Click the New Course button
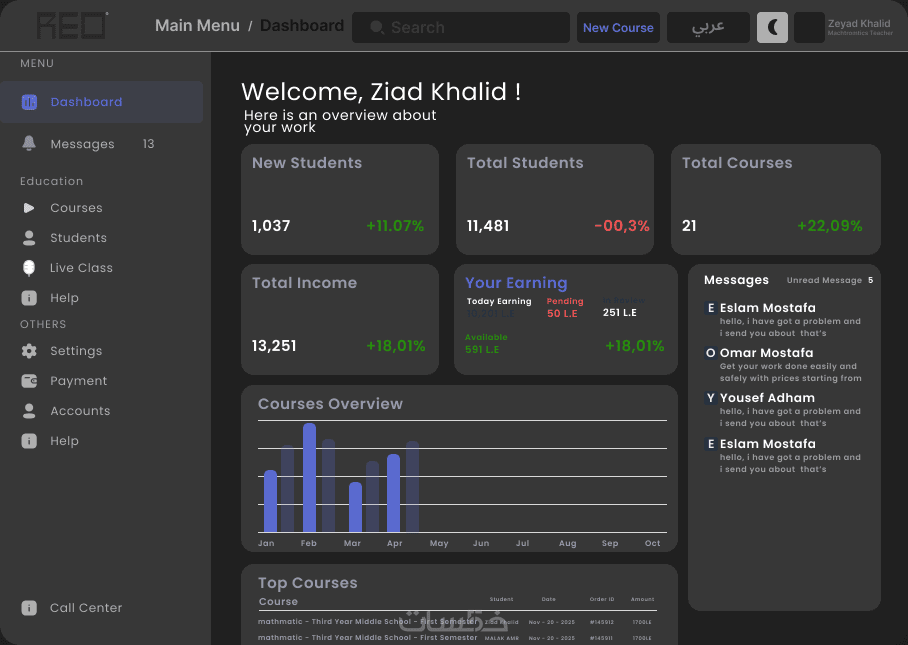This screenshot has width=908, height=645. pyautogui.click(x=618, y=27)
